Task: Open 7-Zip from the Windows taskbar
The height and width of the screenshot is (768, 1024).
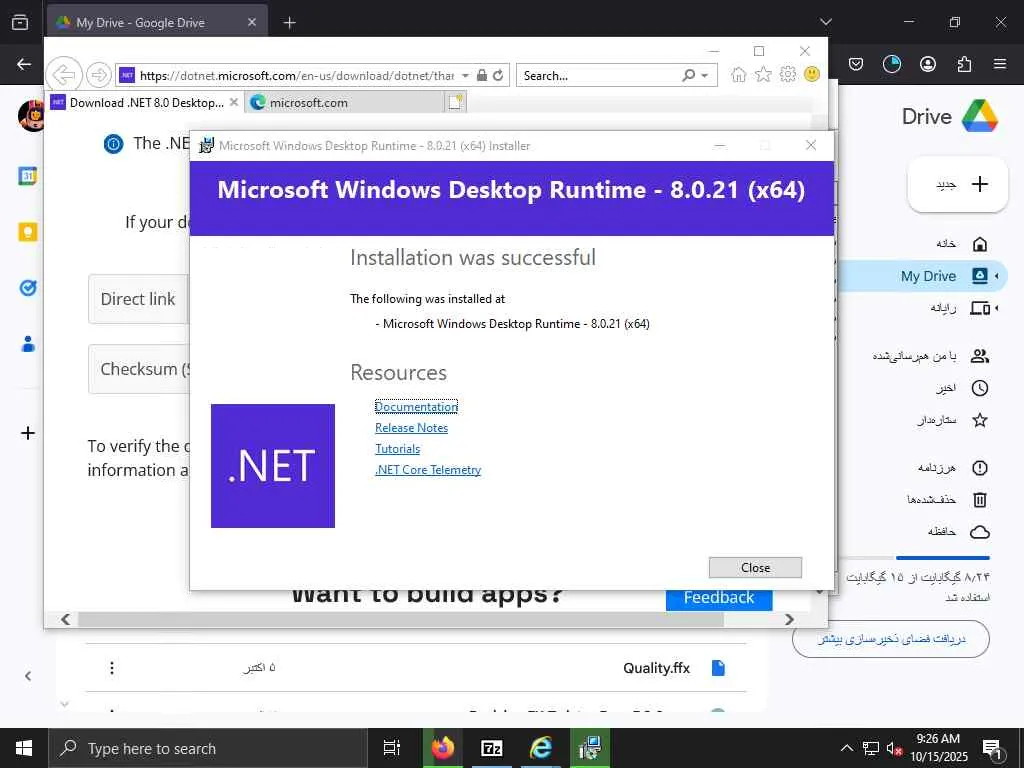Action: (492, 748)
